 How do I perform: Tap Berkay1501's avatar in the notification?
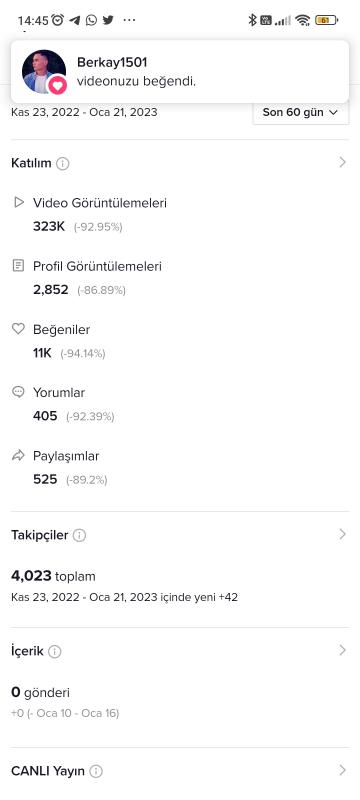click(x=44, y=71)
